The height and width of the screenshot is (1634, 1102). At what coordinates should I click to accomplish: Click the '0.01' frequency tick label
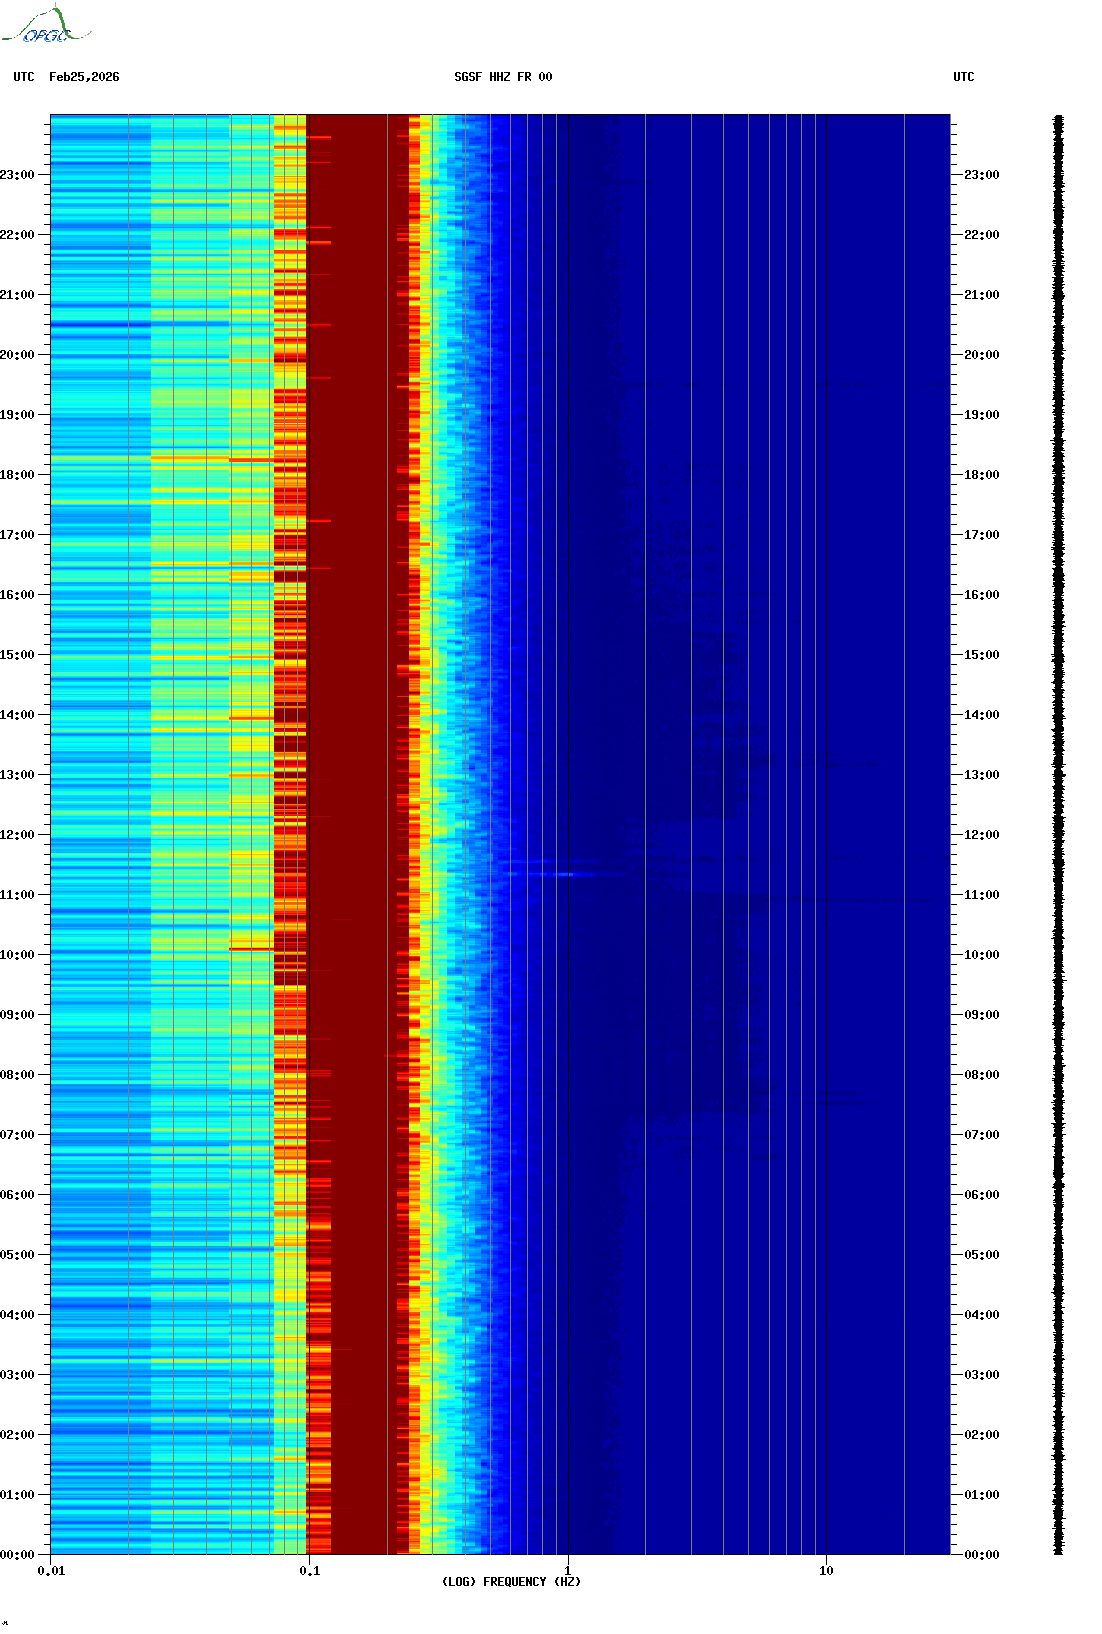(51, 1571)
